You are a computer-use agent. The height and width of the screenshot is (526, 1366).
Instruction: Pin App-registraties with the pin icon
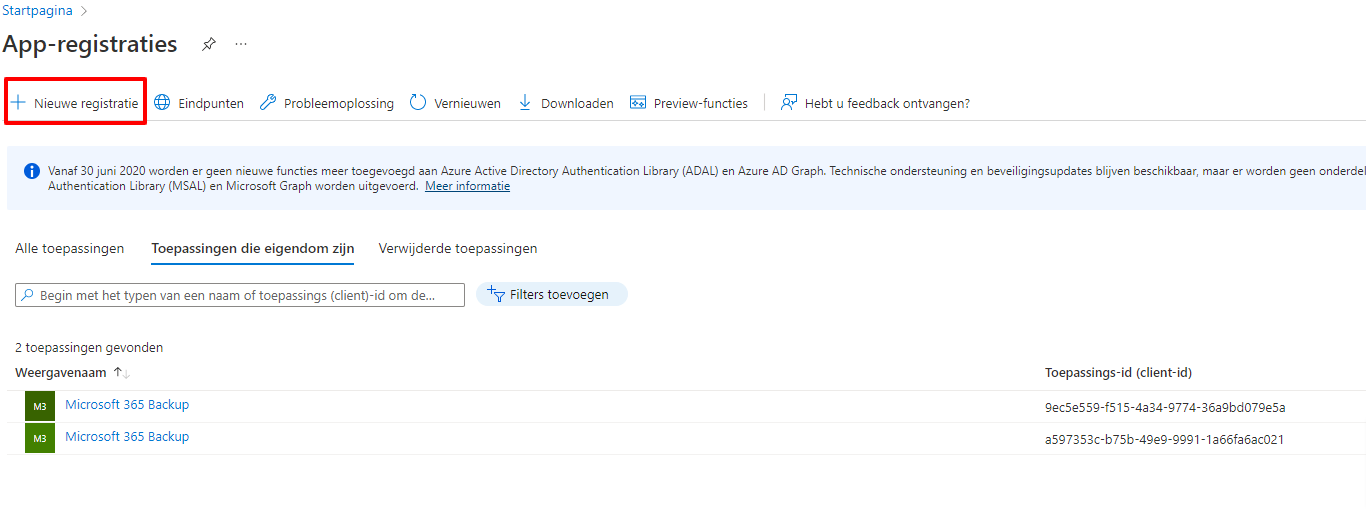point(208,44)
